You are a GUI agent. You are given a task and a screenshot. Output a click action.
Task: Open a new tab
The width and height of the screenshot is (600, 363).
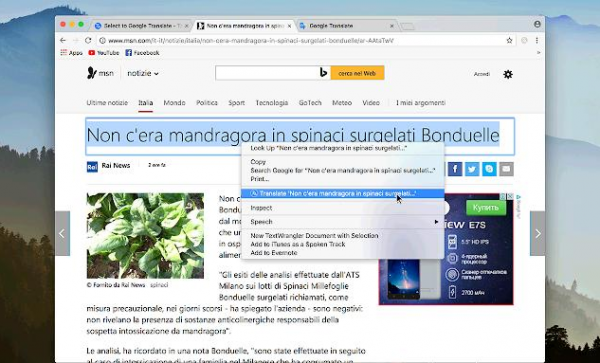[x=408, y=26]
